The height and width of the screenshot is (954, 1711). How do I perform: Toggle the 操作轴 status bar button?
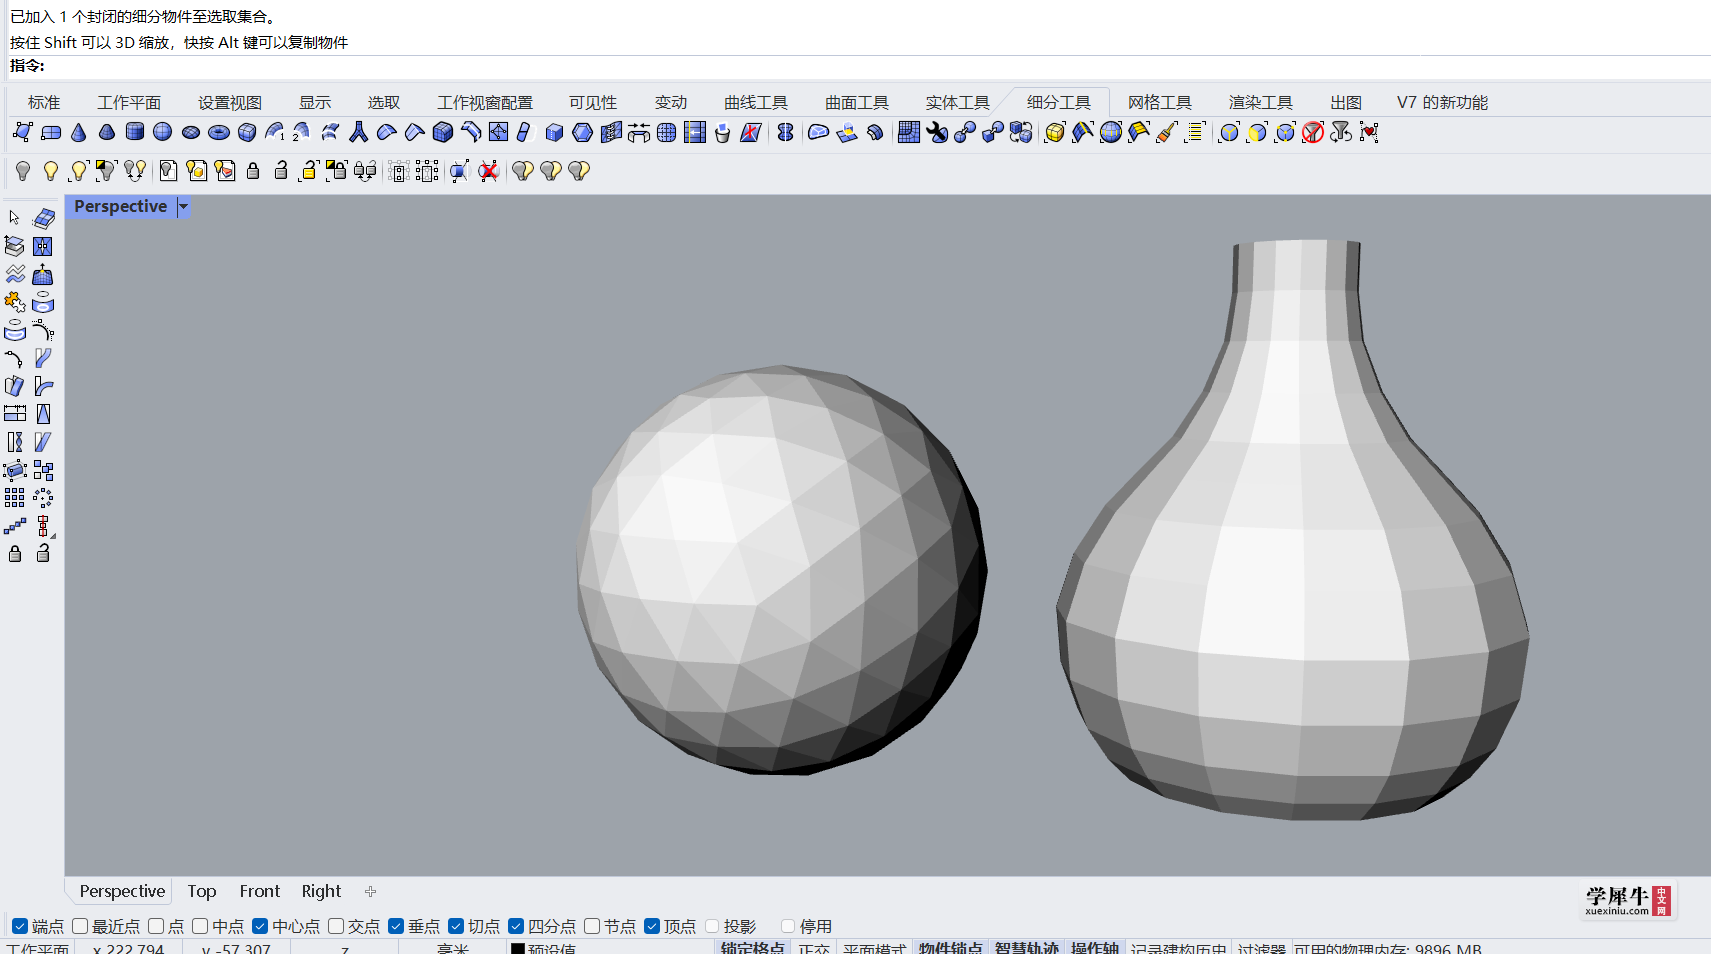pyautogui.click(x=1095, y=948)
